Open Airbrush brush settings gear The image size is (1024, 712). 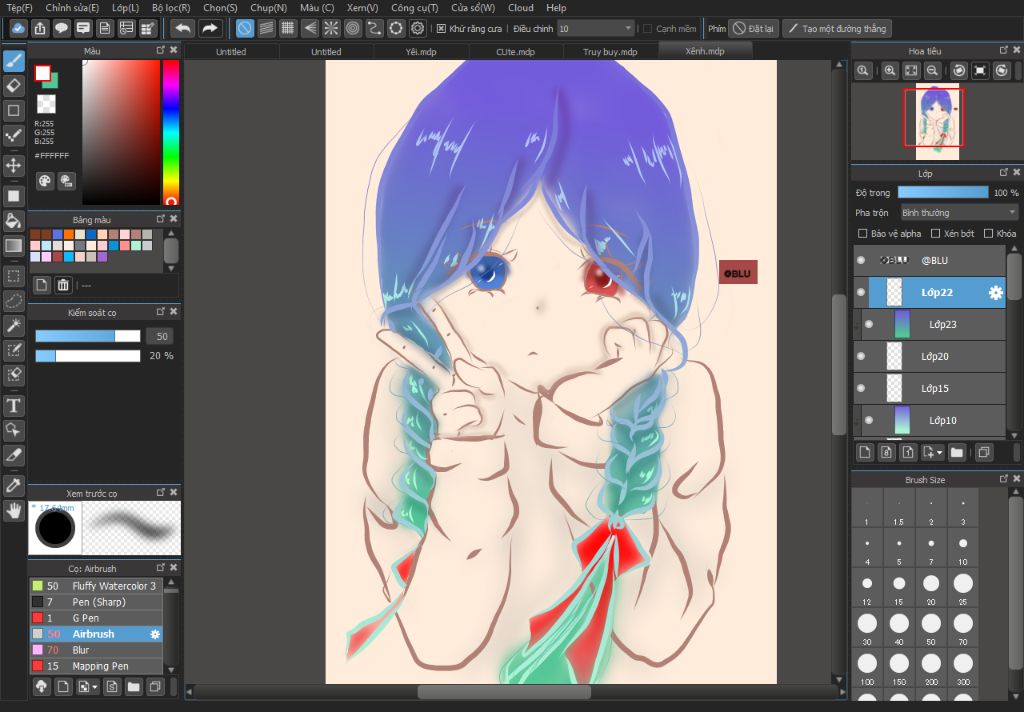155,634
